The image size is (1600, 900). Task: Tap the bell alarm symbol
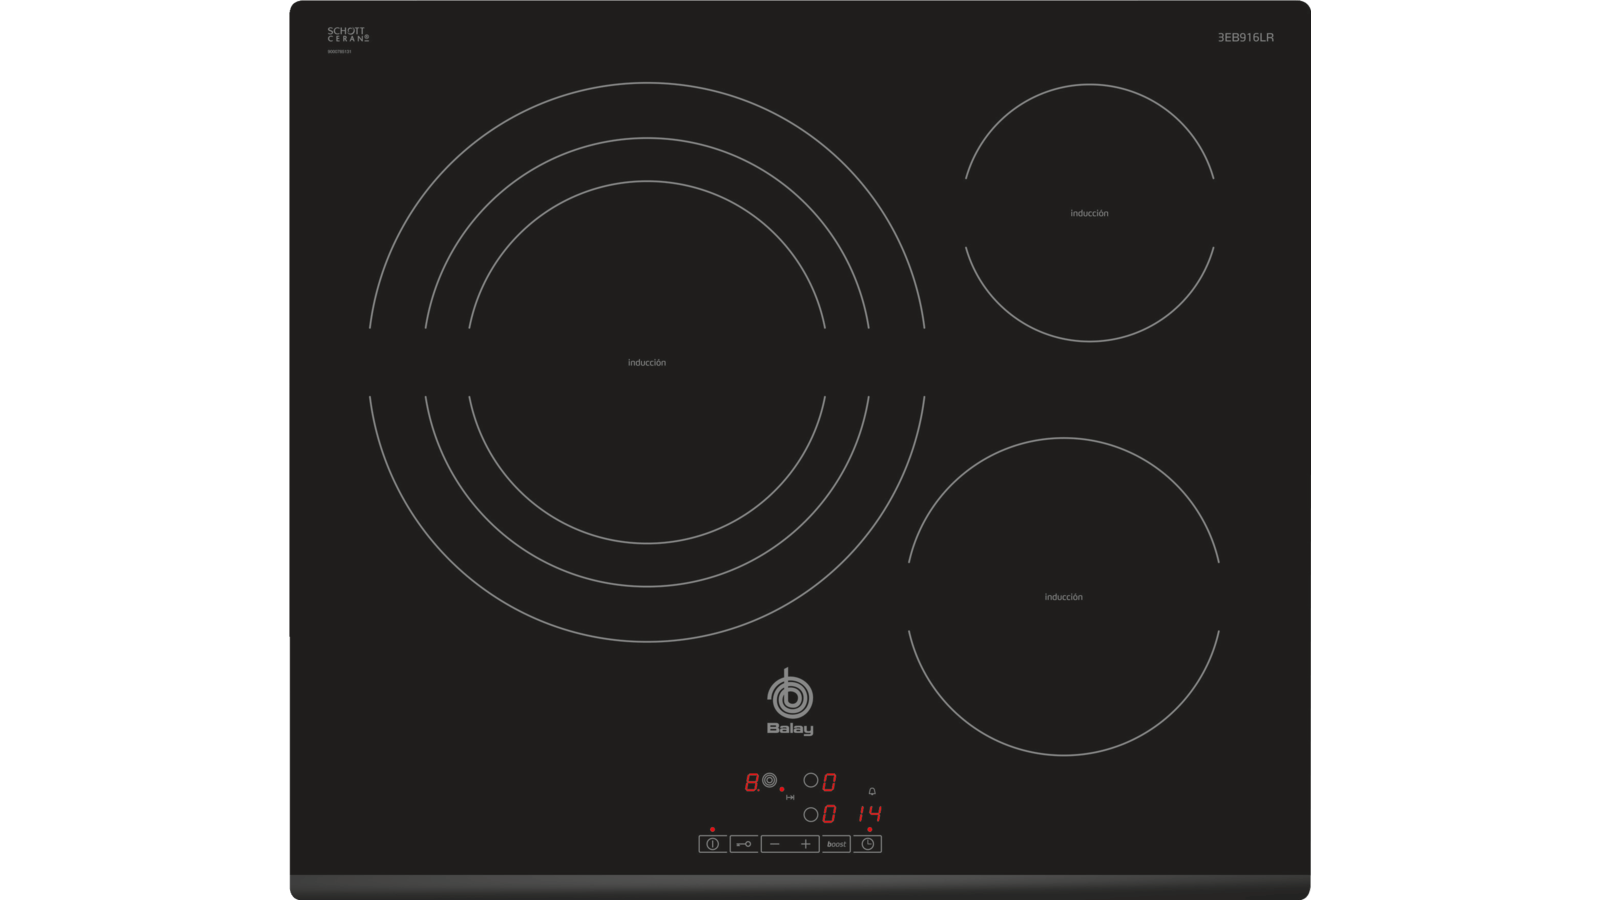(872, 791)
